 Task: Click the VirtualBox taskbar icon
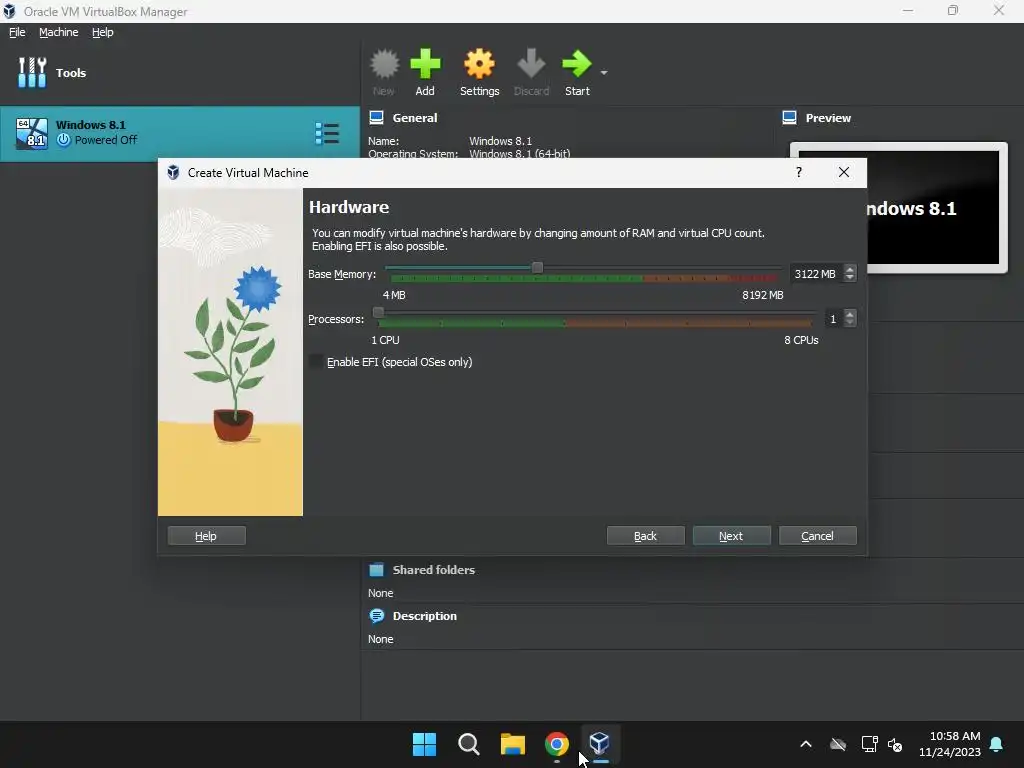(x=600, y=744)
